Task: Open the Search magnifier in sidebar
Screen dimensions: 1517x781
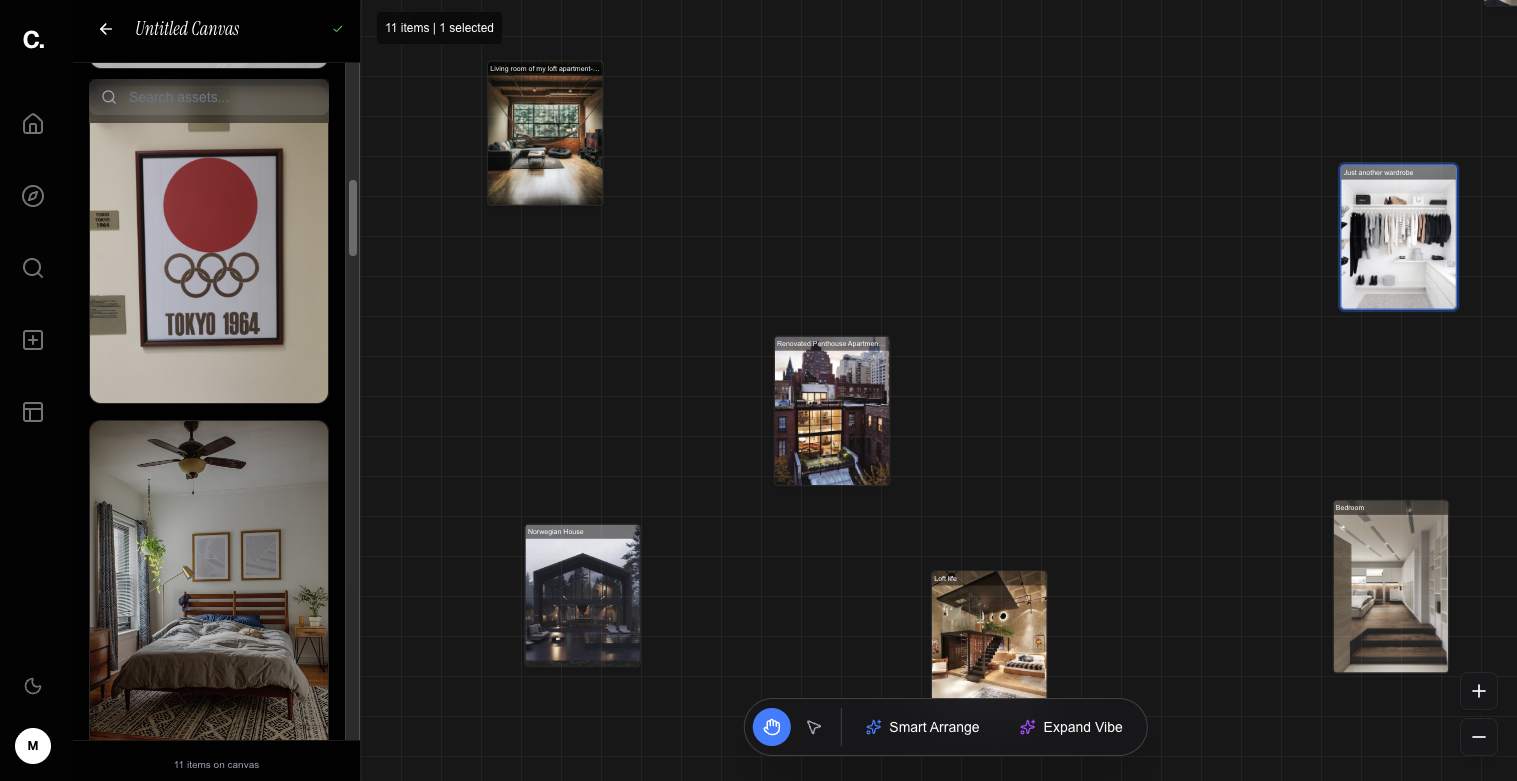Action: [x=33, y=268]
